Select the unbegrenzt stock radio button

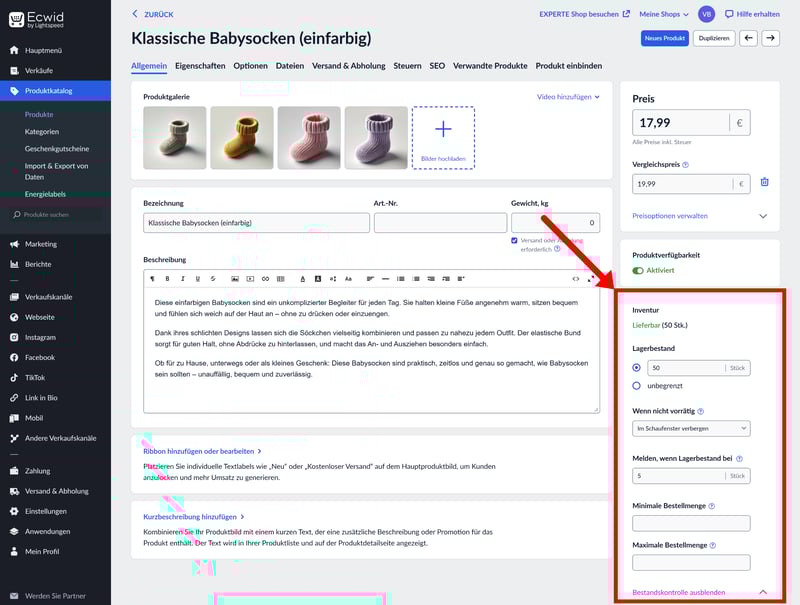coord(637,385)
